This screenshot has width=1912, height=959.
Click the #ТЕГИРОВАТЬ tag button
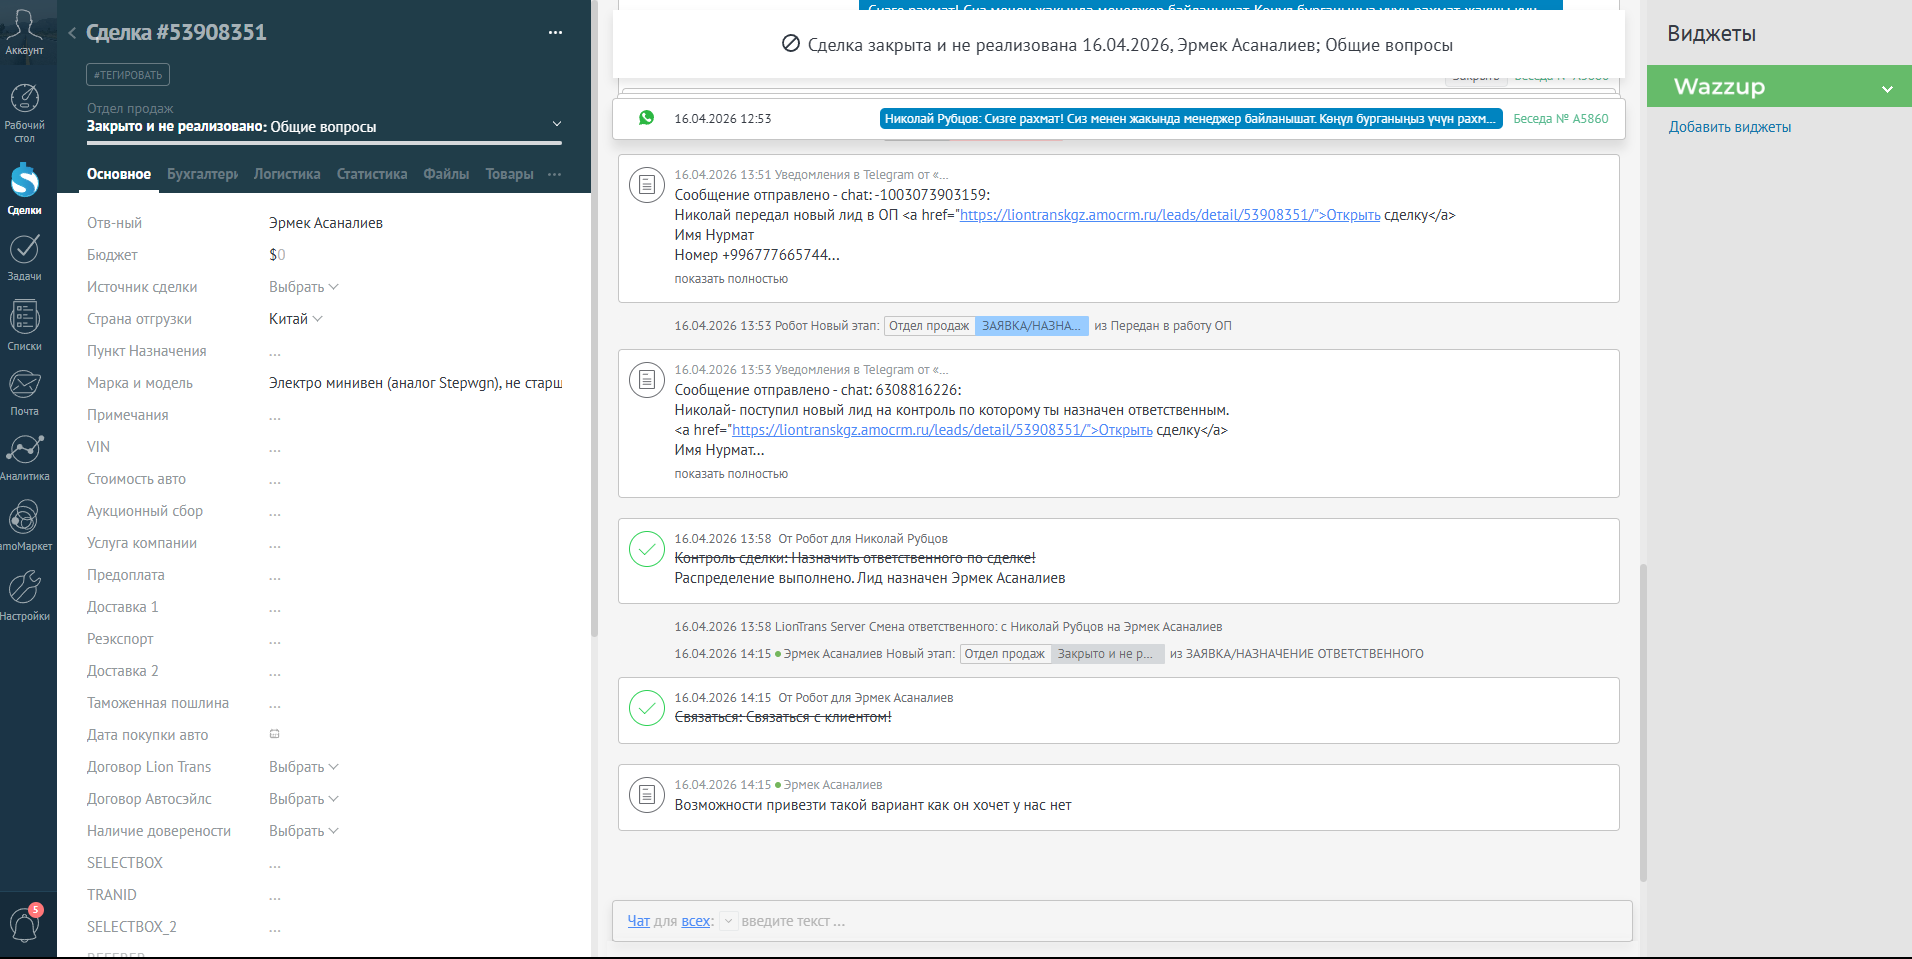[128, 75]
